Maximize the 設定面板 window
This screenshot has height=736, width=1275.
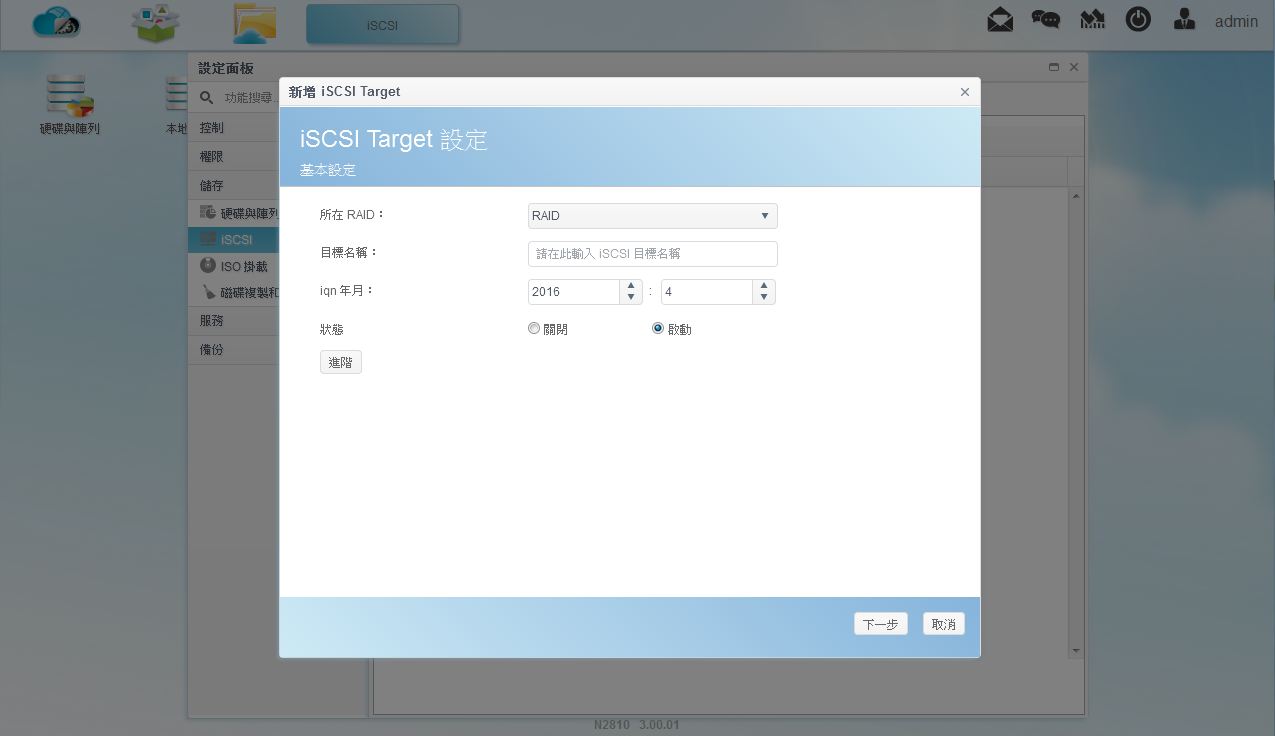(1054, 67)
